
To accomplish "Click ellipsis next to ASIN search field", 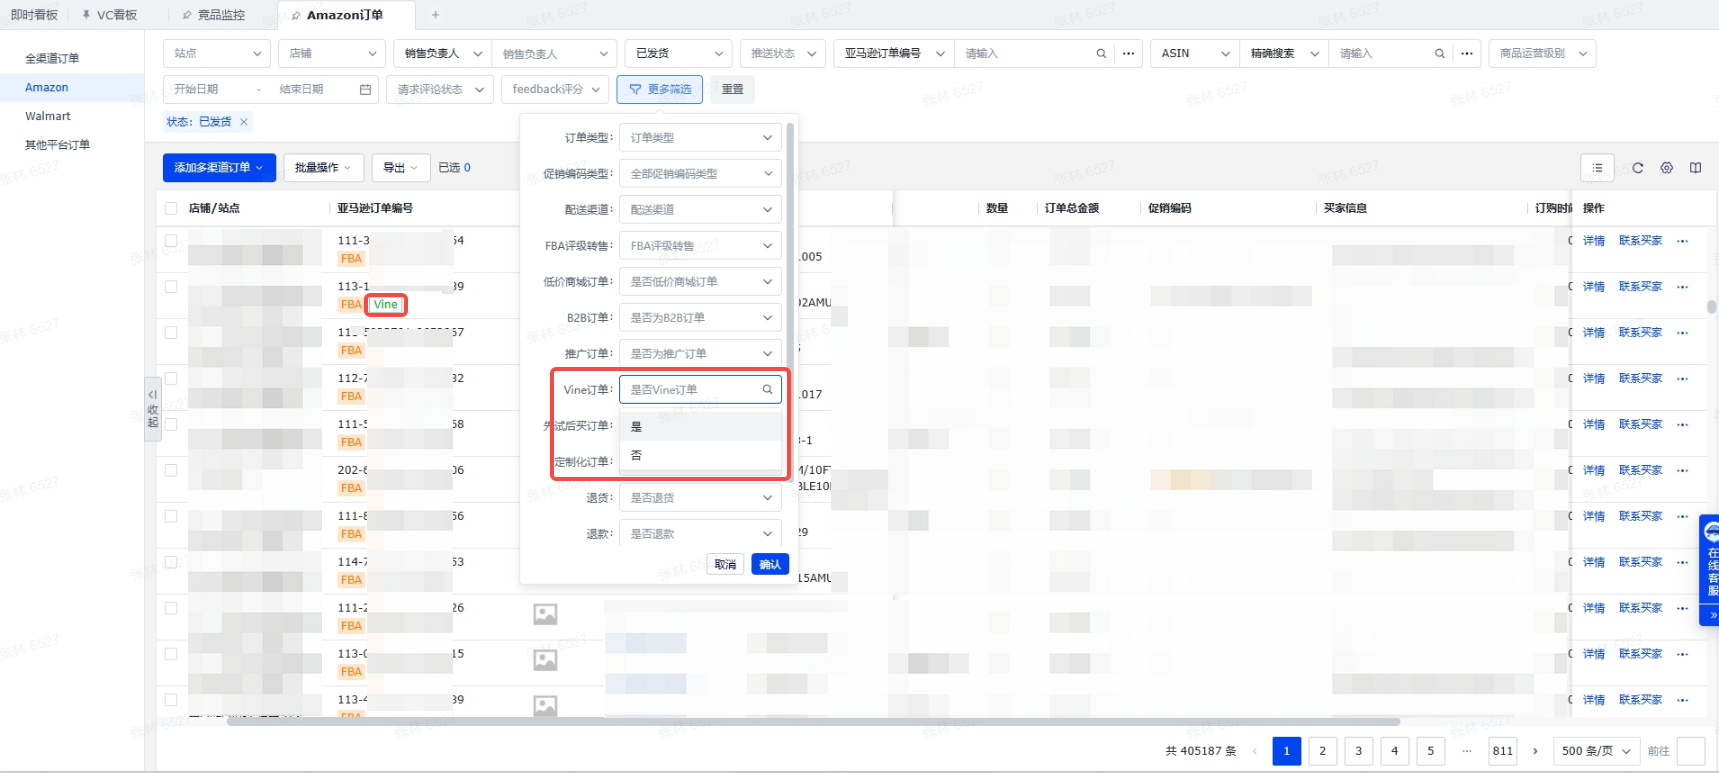I will click(1467, 54).
